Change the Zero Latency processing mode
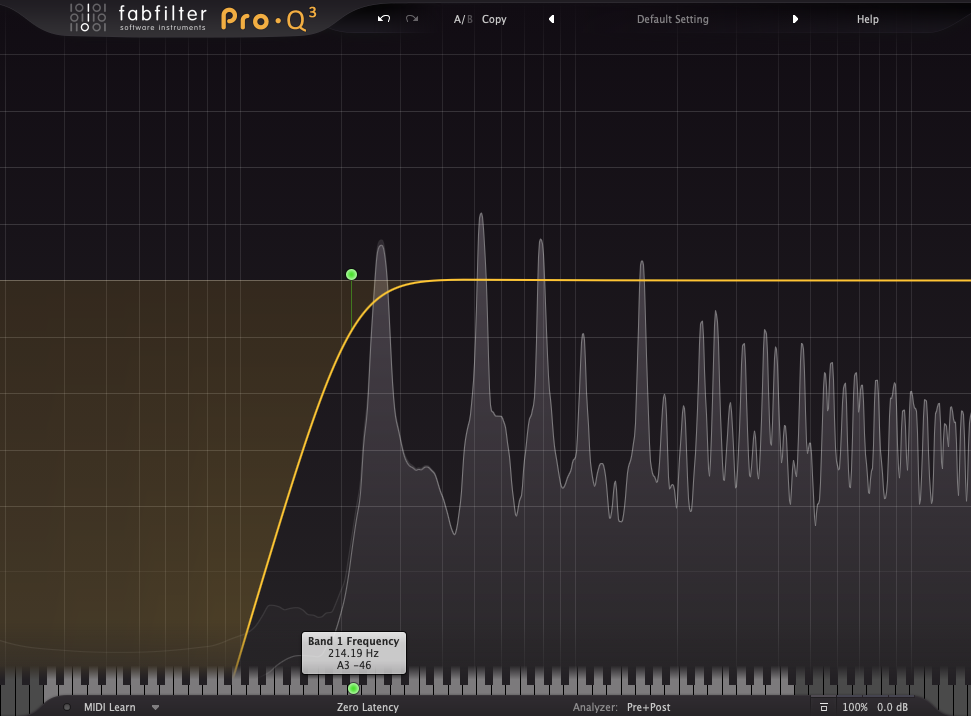Viewport: 971px width, 716px height. pyautogui.click(x=368, y=707)
